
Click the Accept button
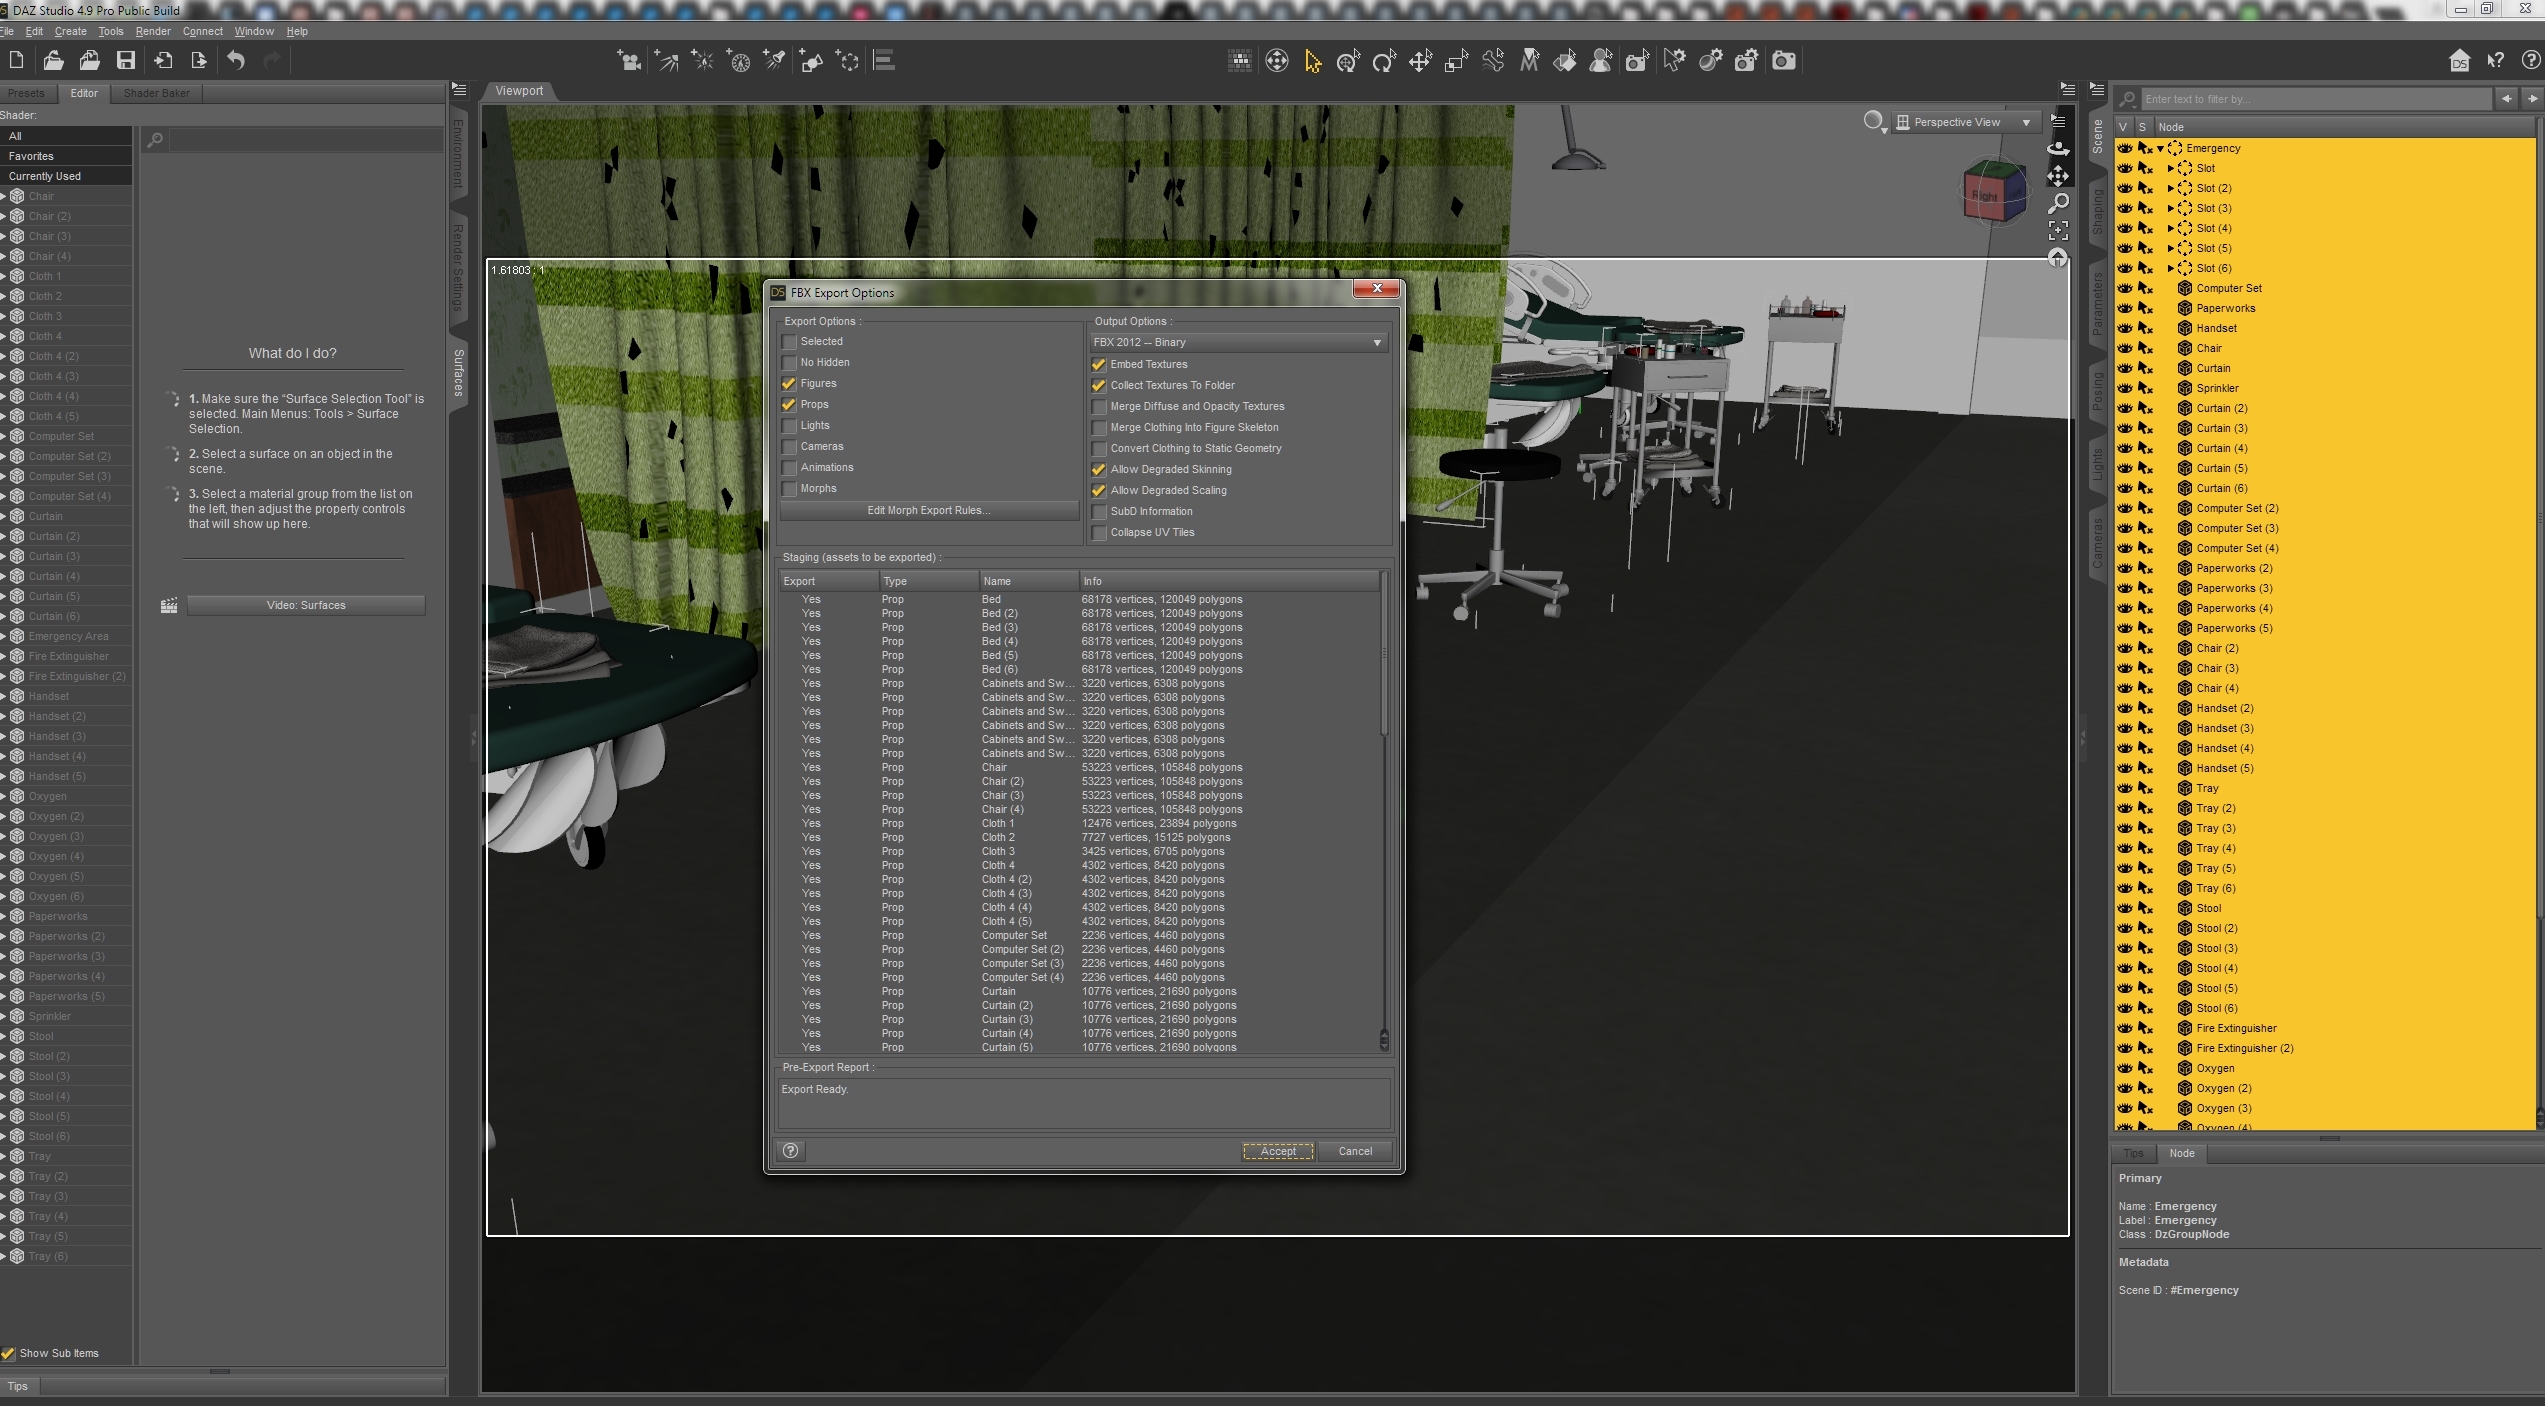pyautogui.click(x=1277, y=1151)
